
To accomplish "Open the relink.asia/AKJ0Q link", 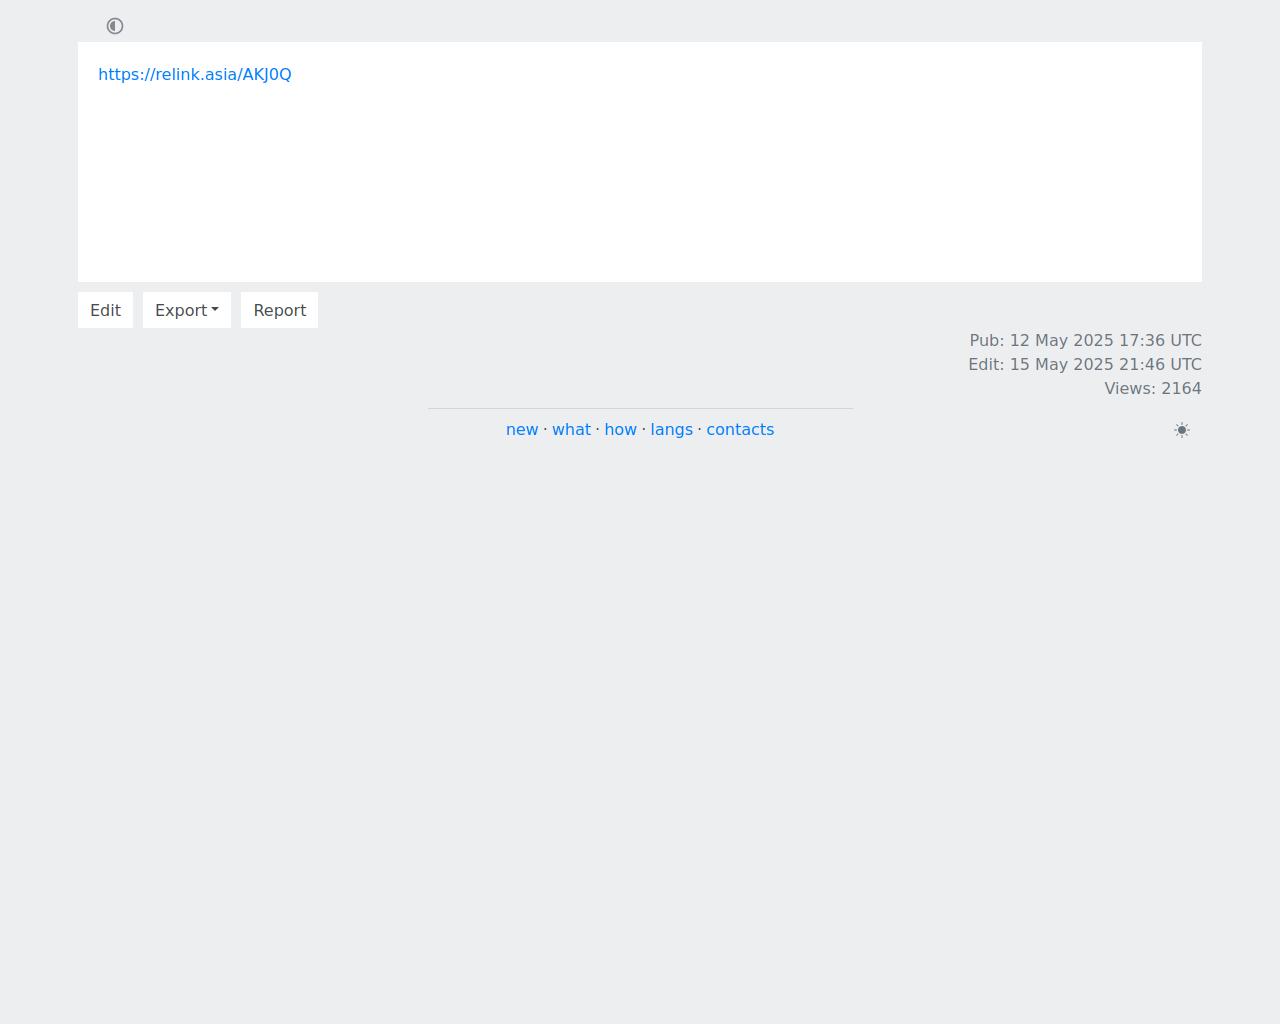I will (x=195, y=74).
